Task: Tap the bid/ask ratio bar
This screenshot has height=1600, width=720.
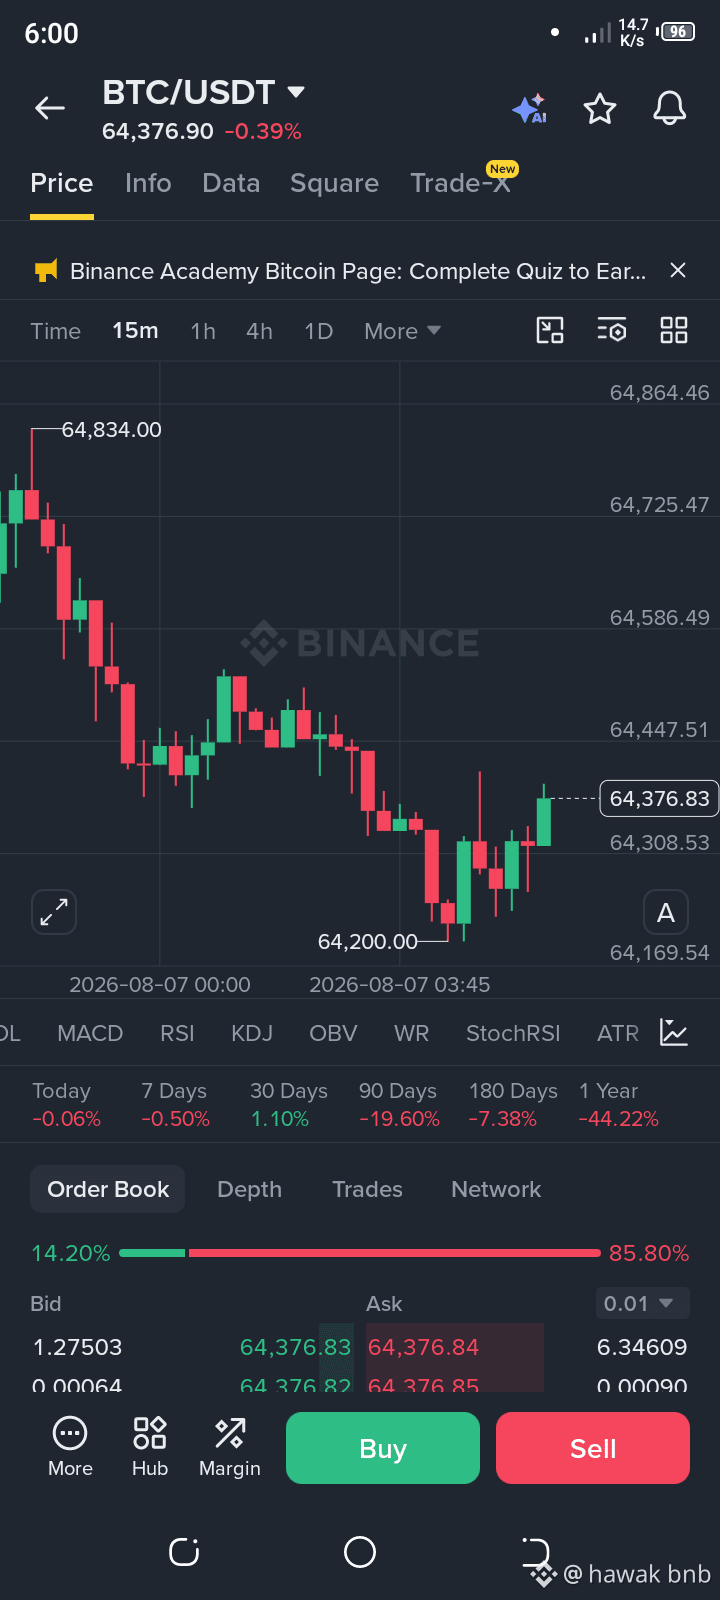Action: click(360, 1253)
